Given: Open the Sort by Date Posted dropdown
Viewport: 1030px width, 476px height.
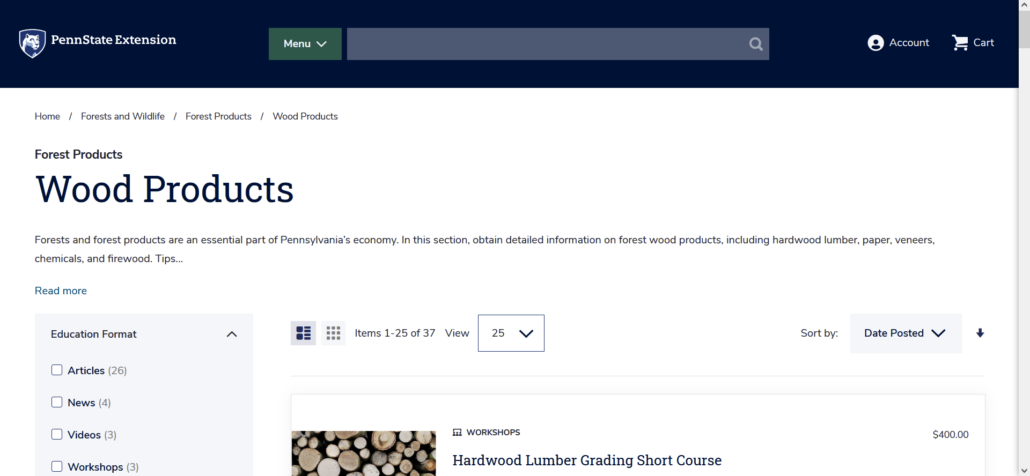Looking at the screenshot, I should pyautogui.click(x=905, y=333).
